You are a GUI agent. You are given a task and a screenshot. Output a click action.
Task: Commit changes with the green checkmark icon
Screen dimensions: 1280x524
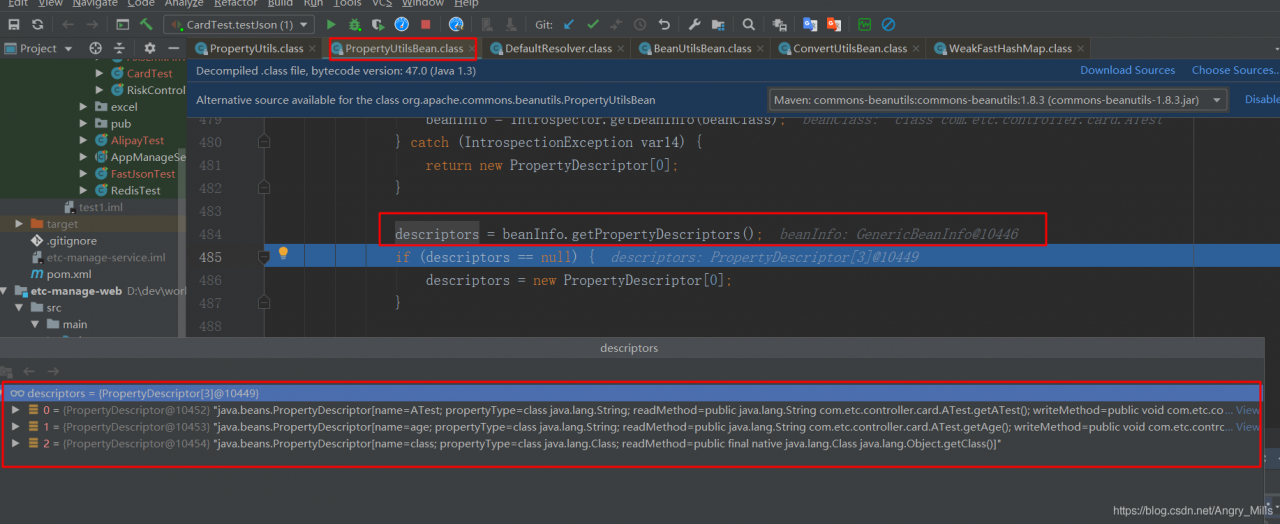(x=593, y=24)
